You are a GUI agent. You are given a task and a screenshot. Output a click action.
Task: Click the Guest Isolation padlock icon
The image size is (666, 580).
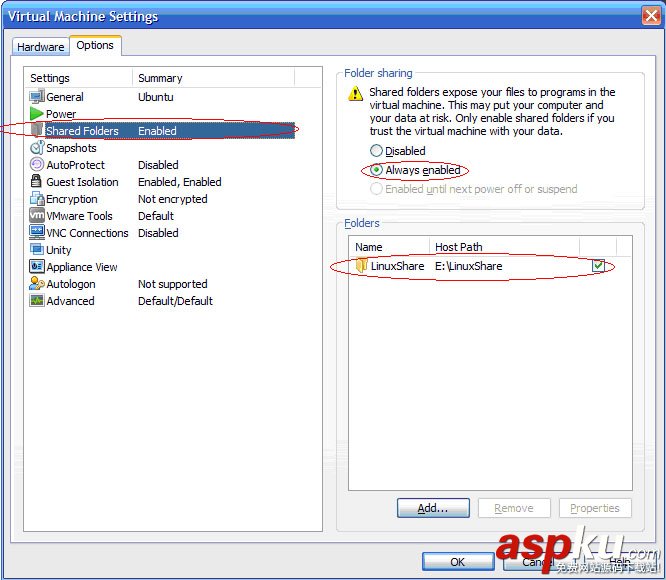point(37,181)
